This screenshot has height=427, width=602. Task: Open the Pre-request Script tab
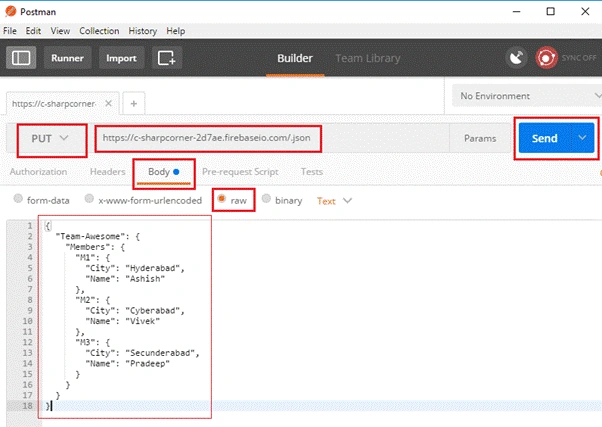(x=240, y=172)
